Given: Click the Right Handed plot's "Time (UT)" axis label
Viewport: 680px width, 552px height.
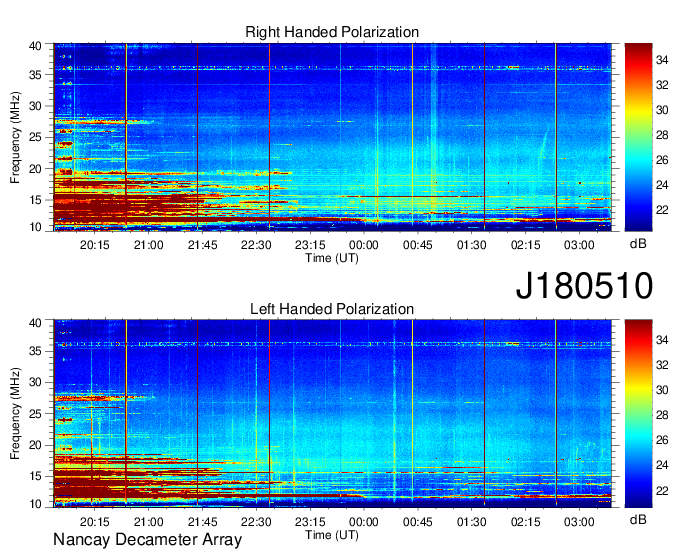Looking at the screenshot, I should click(x=332, y=258).
